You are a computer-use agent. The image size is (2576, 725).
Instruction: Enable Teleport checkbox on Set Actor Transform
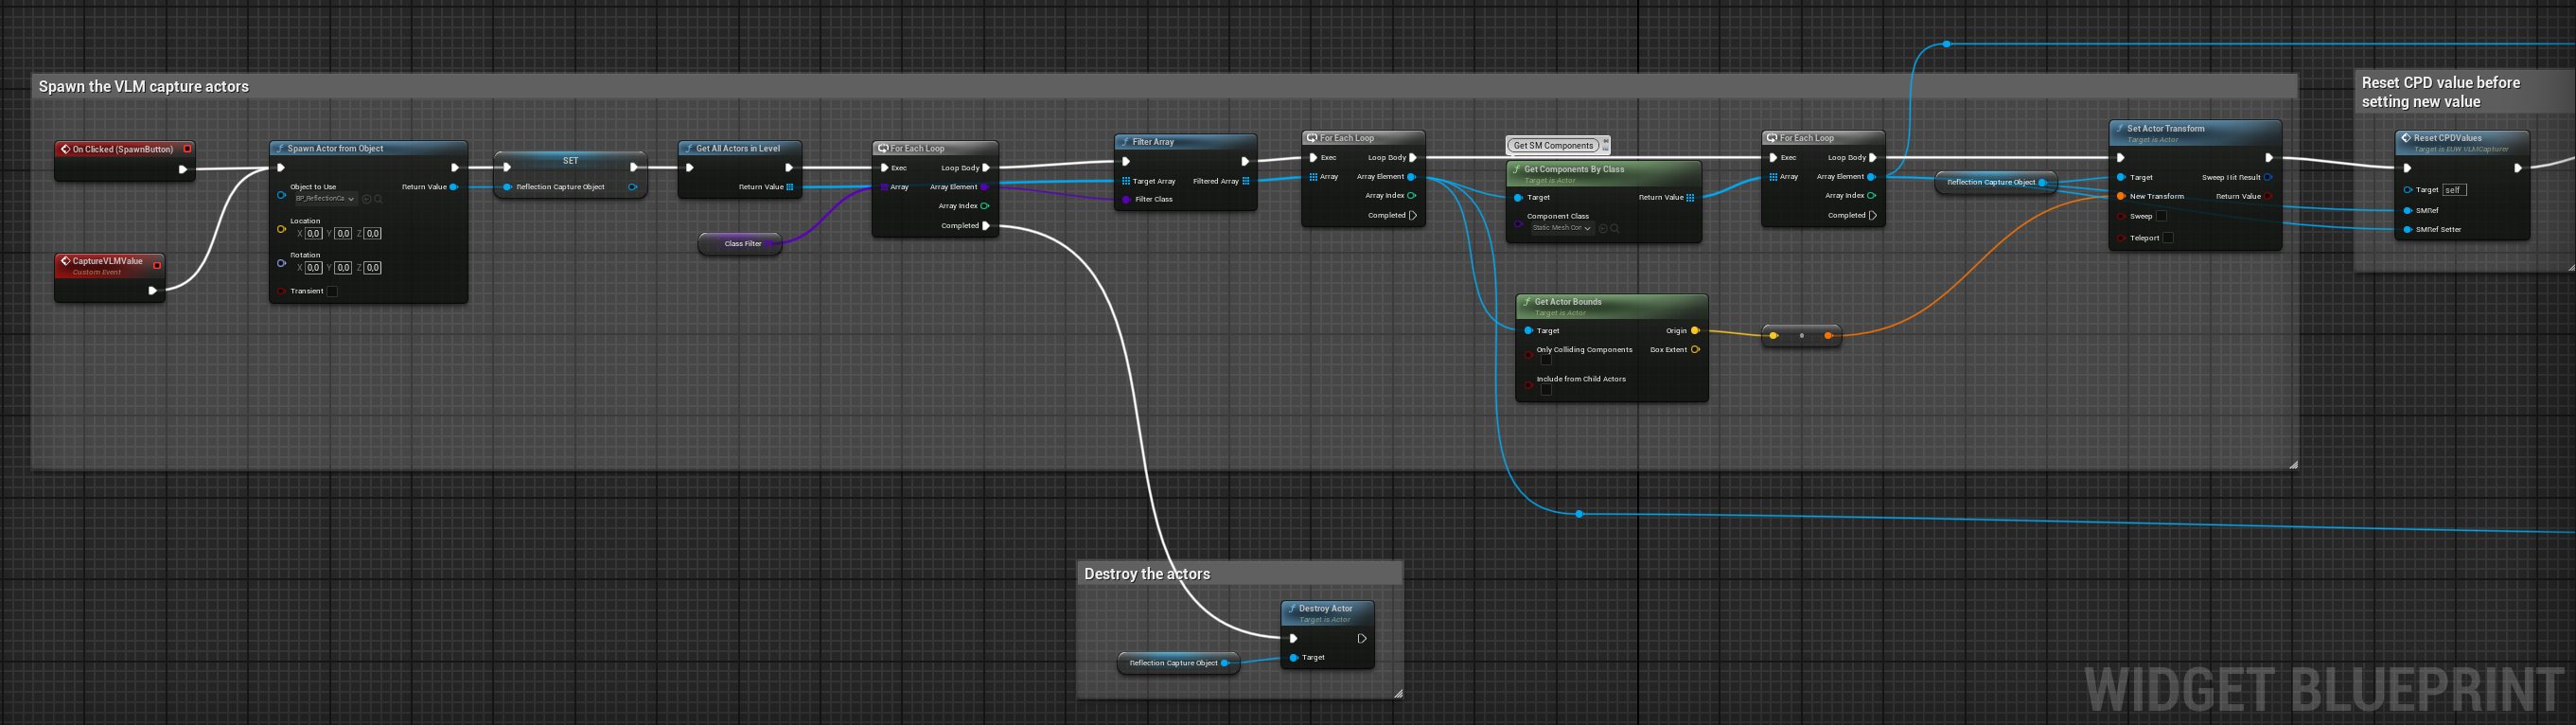click(x=2167, y=238)
